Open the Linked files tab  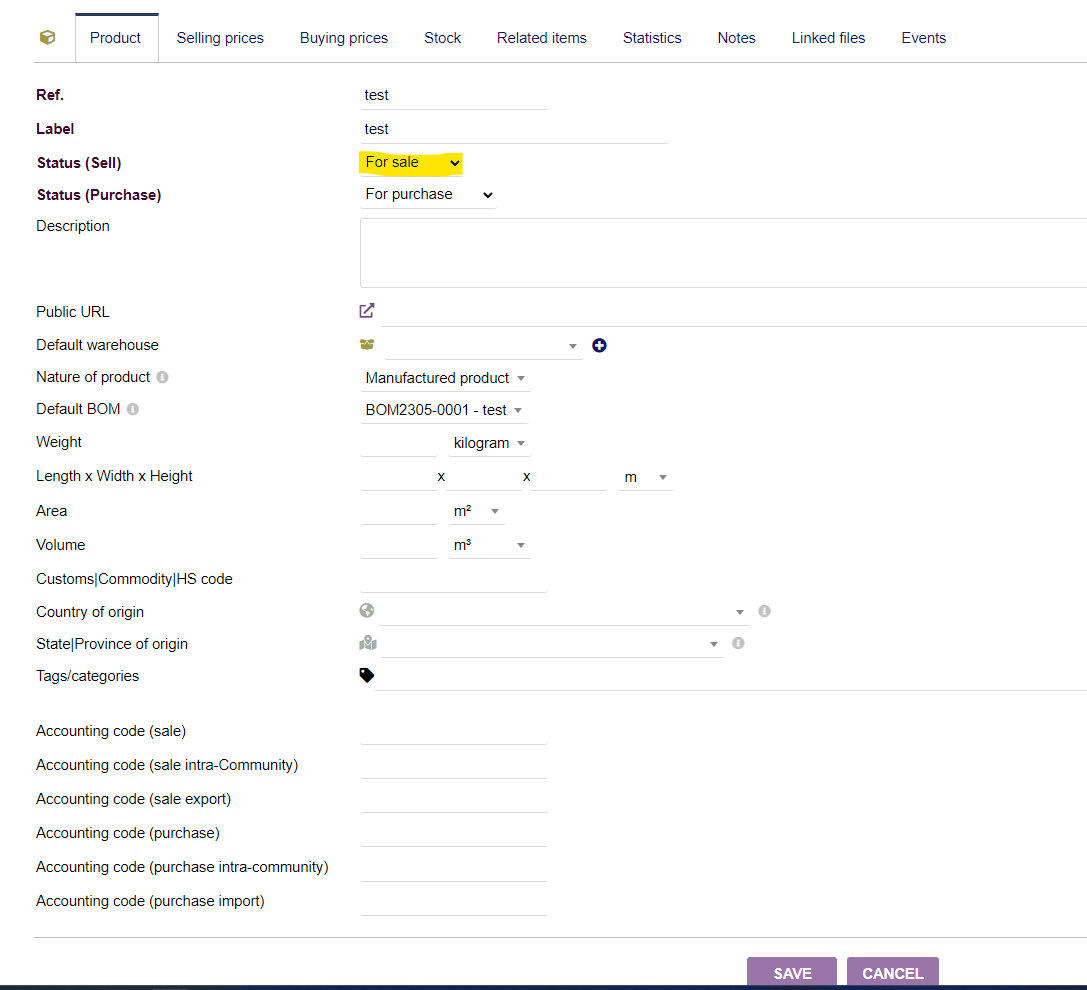pyautogui.click(x=828, y=38)
